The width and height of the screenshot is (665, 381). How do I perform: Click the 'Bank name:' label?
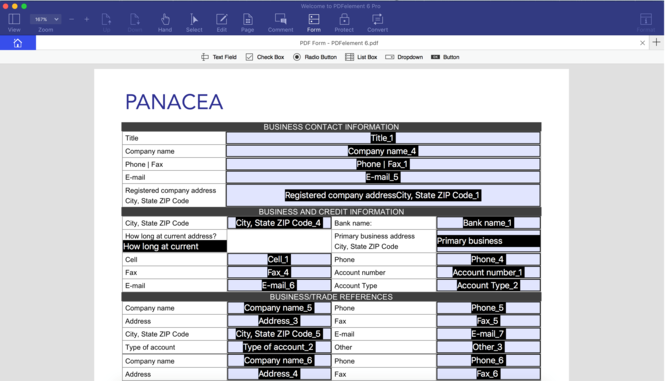pyautogui.click(x=353, y=223)
